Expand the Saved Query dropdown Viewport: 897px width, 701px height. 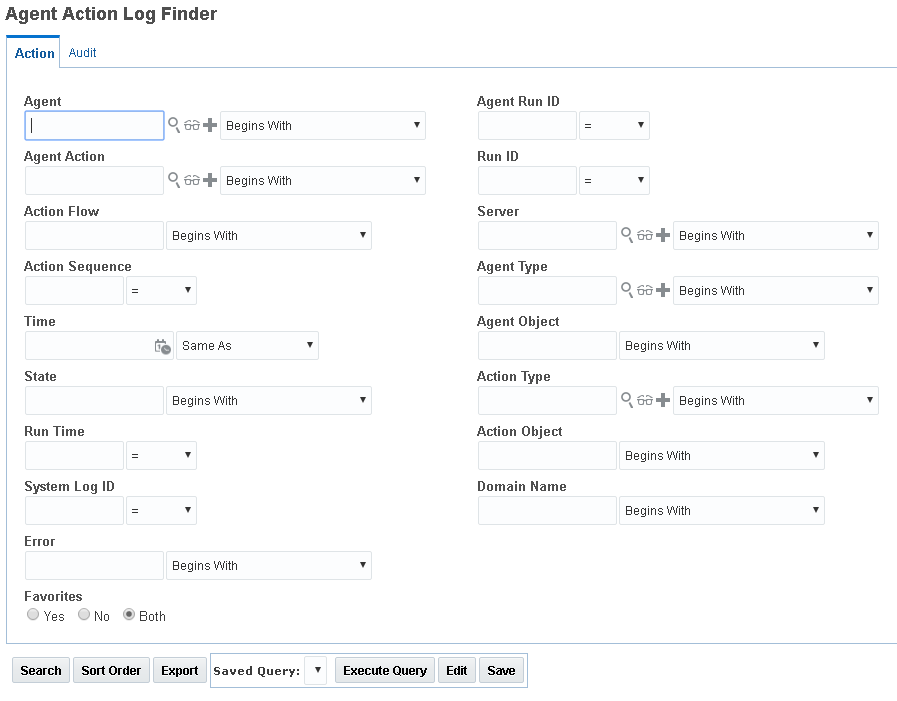coord(316,670)
